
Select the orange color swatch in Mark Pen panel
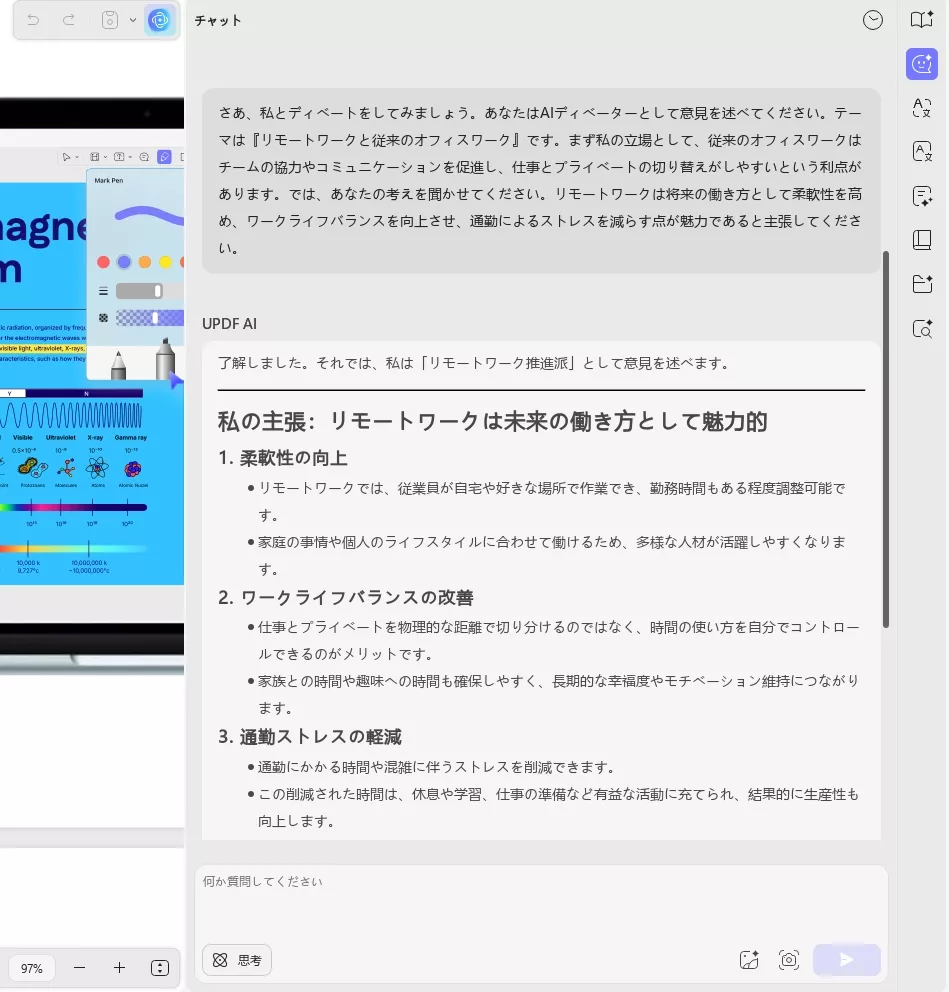coord(145,262)
